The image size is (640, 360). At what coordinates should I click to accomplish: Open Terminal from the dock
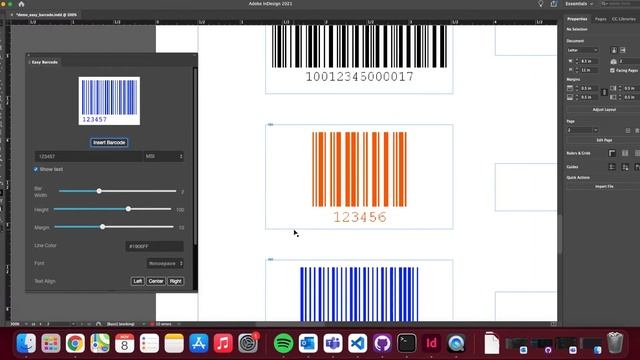click(407, 343)
